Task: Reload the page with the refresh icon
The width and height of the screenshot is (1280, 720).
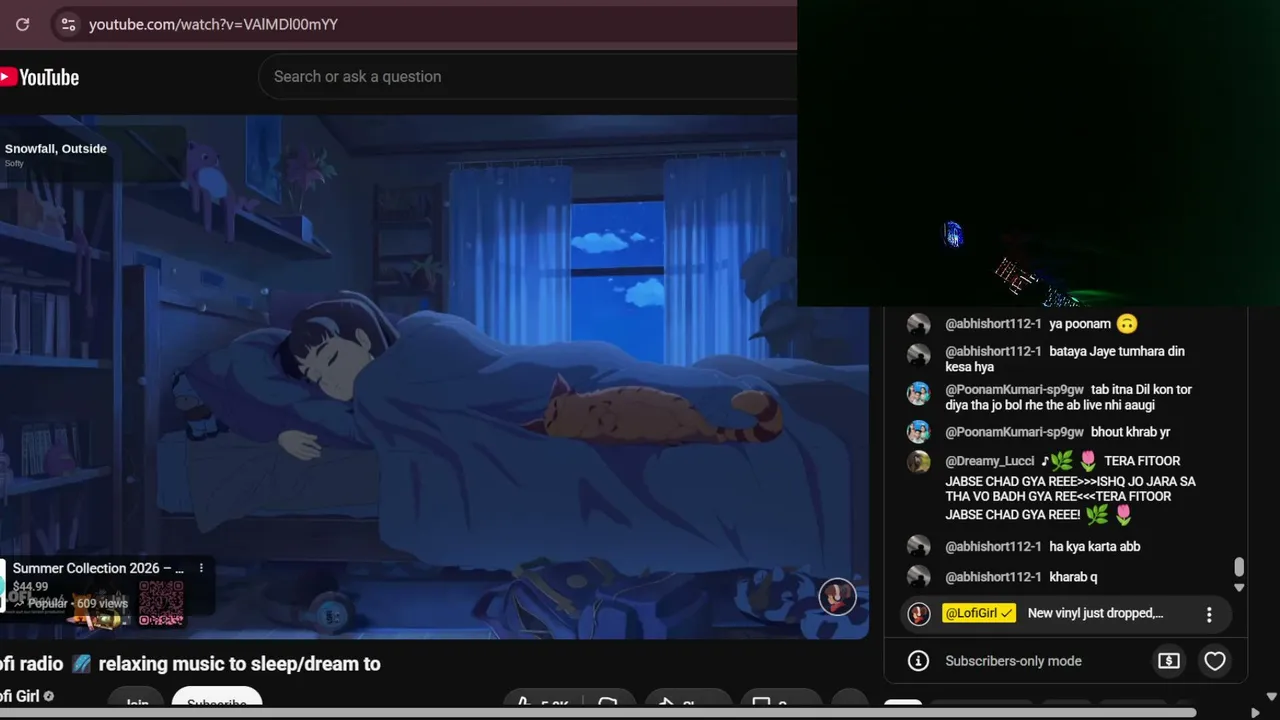Action: [22, 24]
